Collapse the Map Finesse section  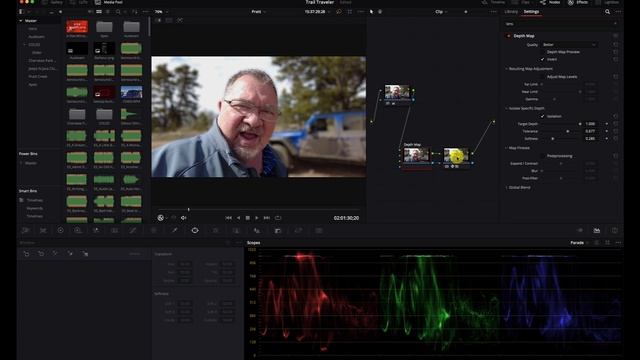[507, 148]
